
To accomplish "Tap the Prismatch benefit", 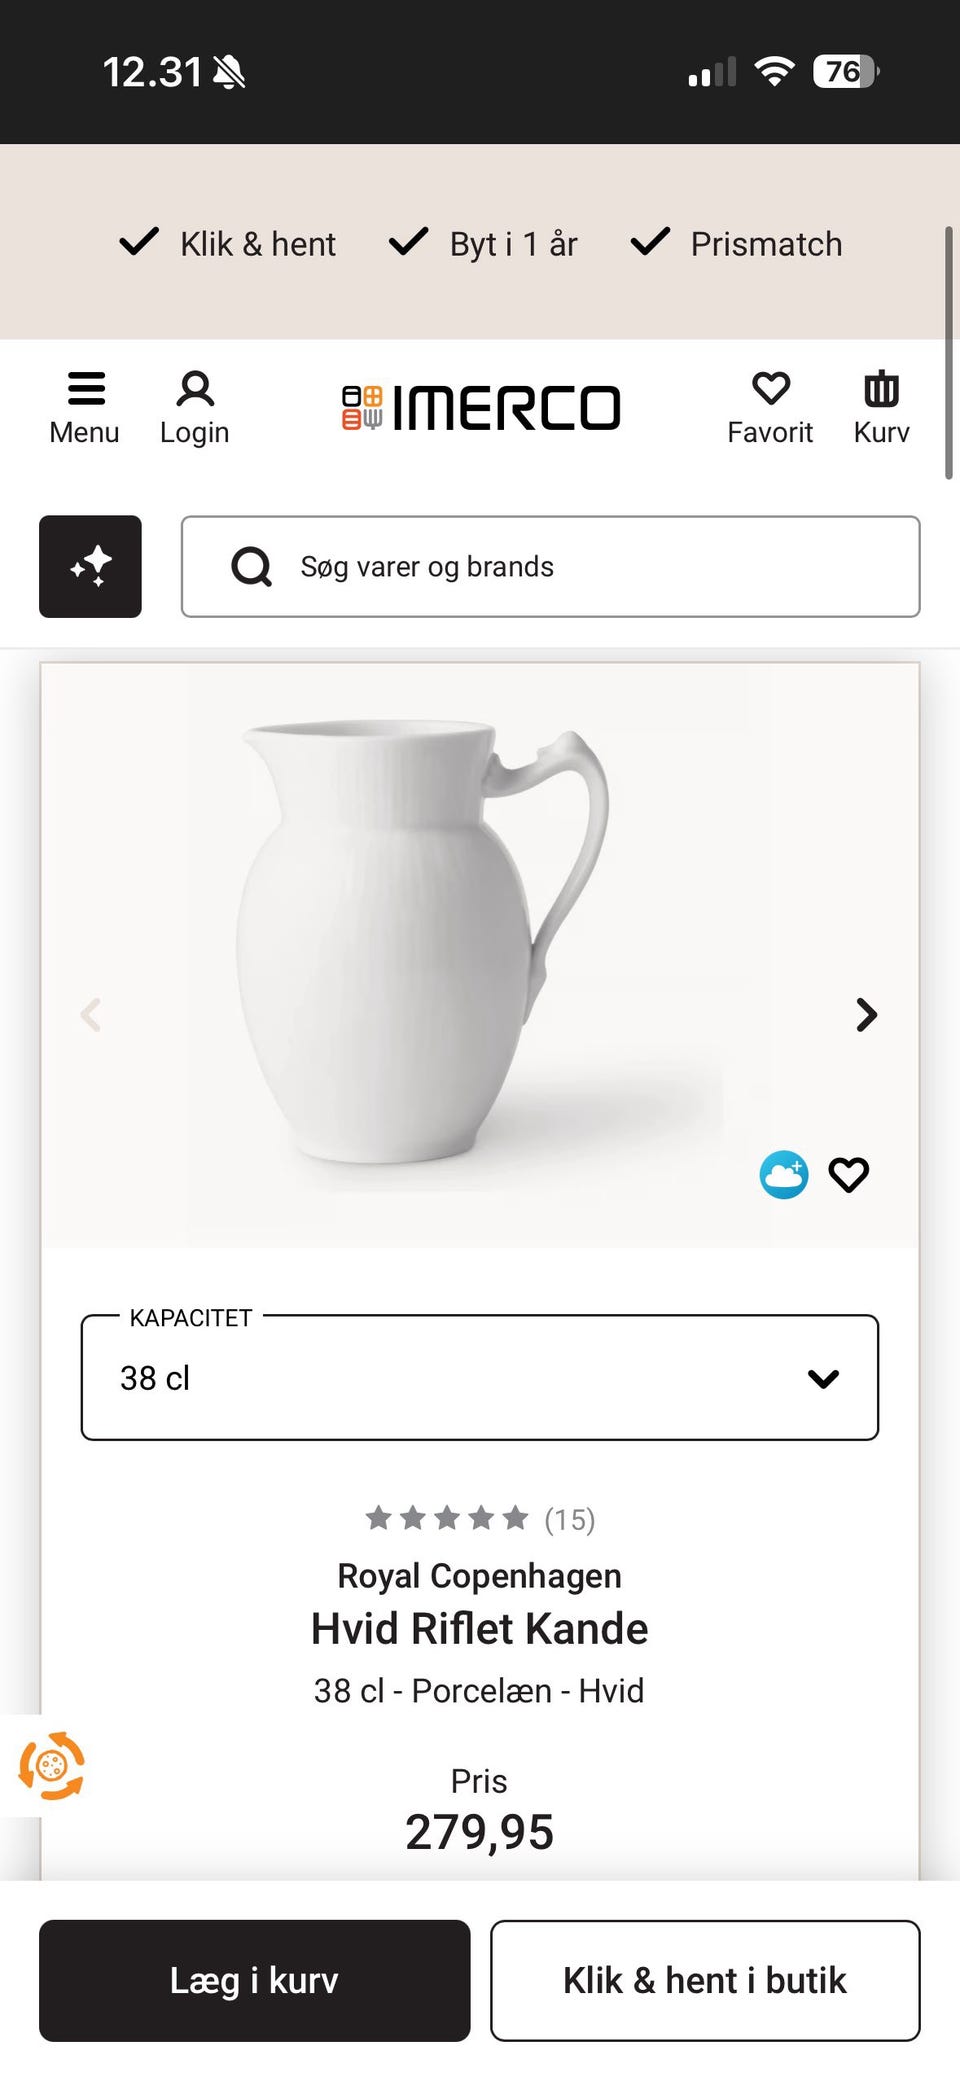I will [x=736, y=243].
